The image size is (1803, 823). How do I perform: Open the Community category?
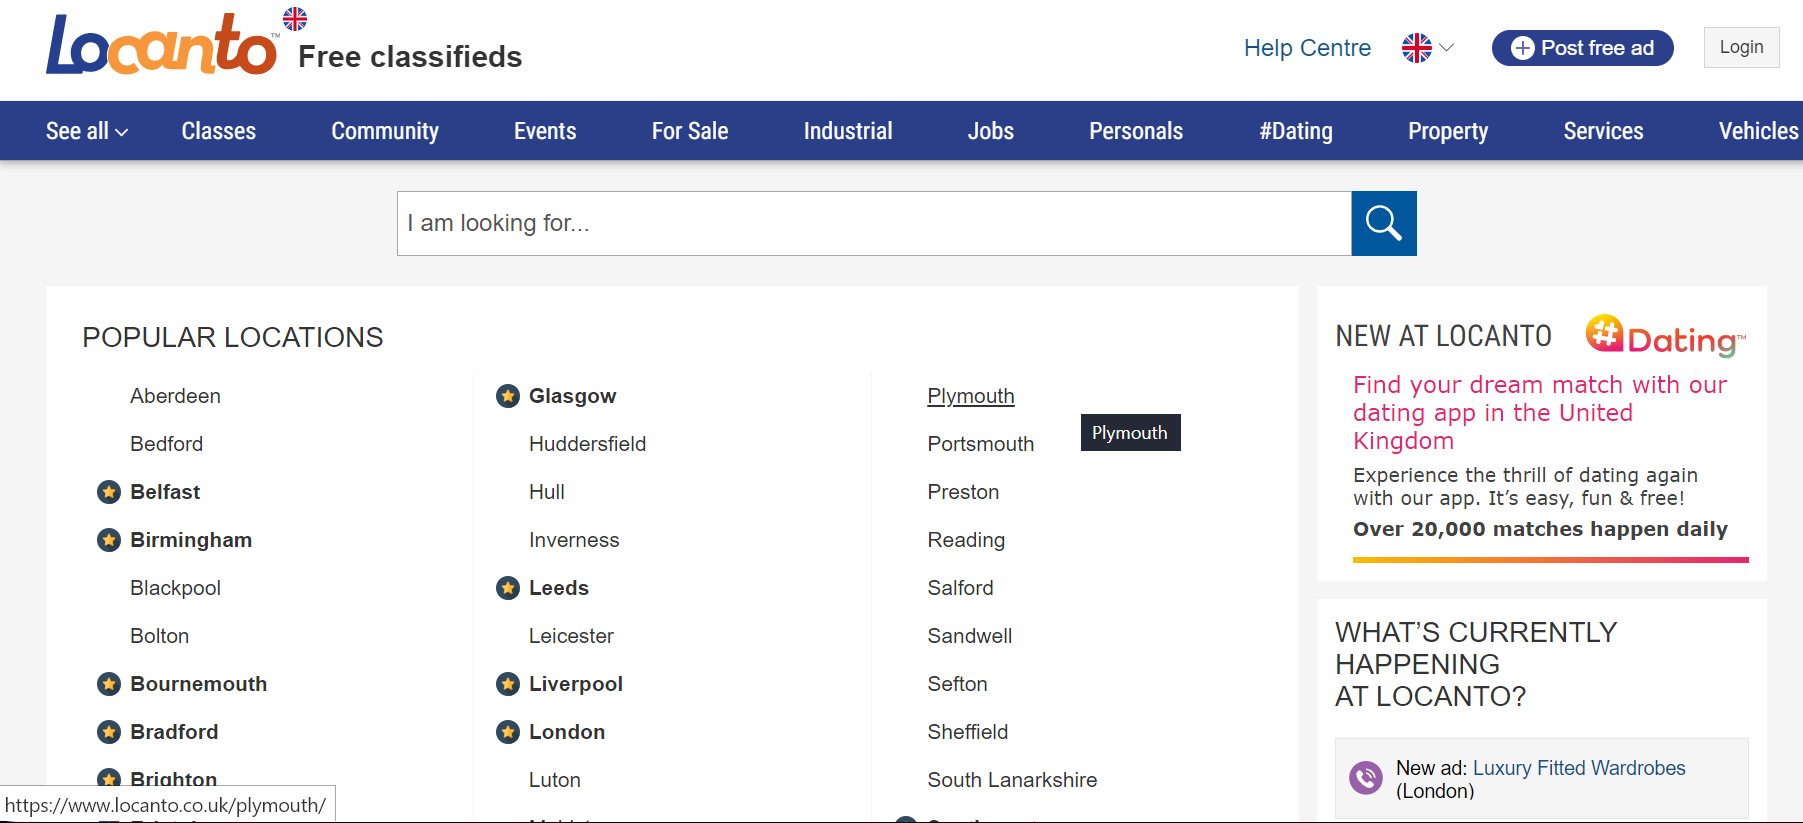385,131
